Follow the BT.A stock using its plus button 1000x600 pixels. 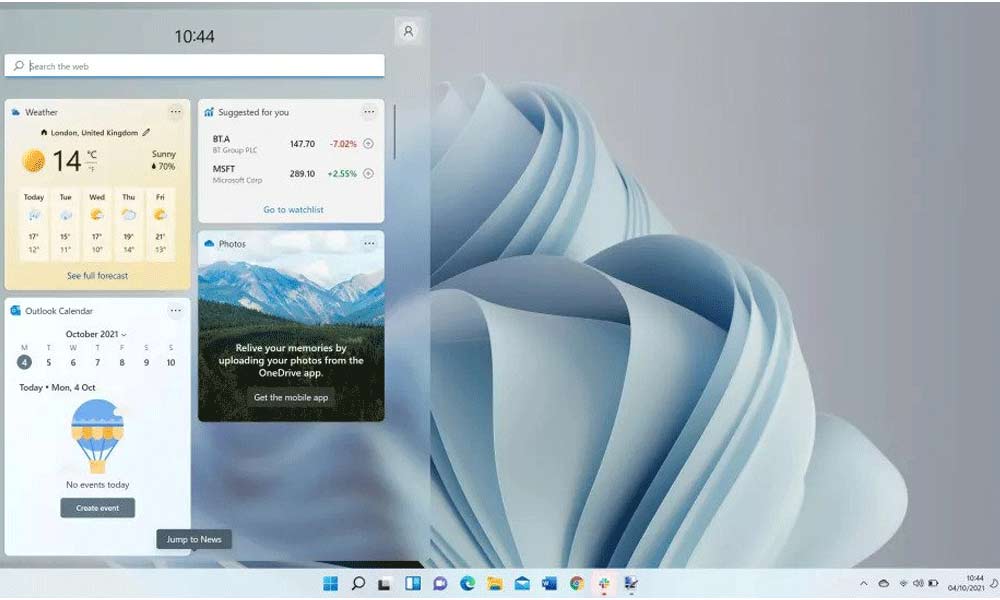(x=369, y=143)
